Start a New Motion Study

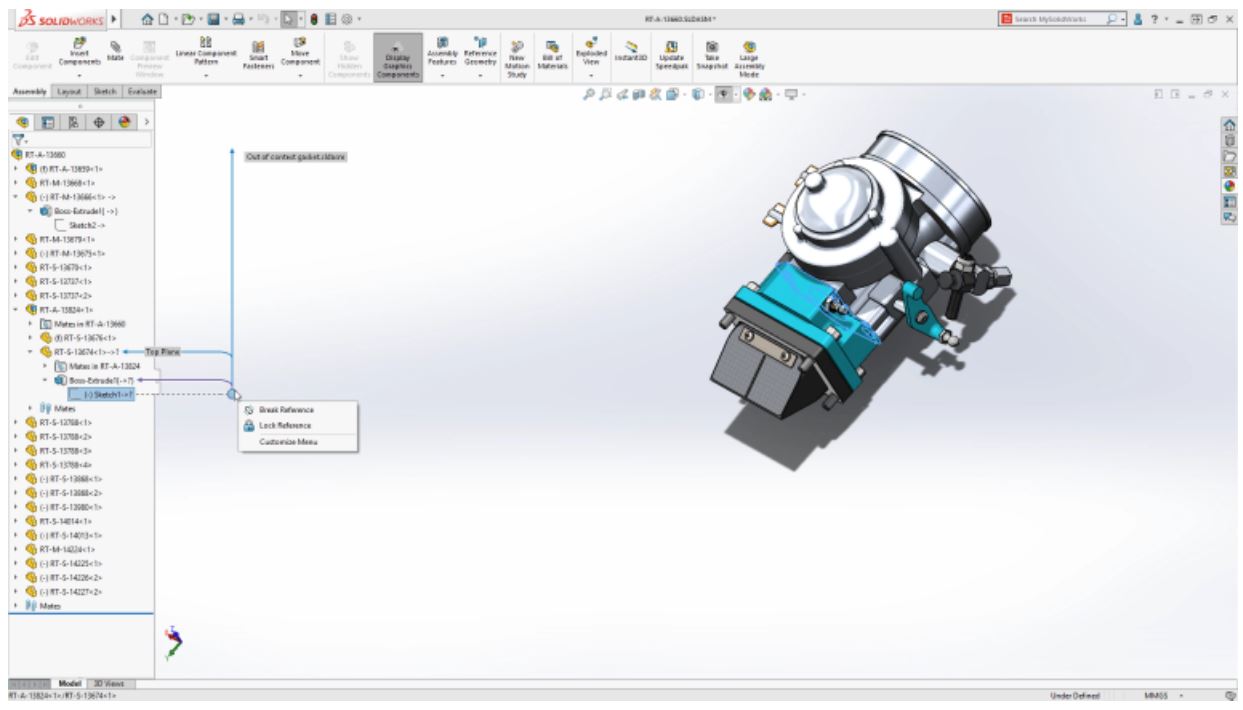518,51
